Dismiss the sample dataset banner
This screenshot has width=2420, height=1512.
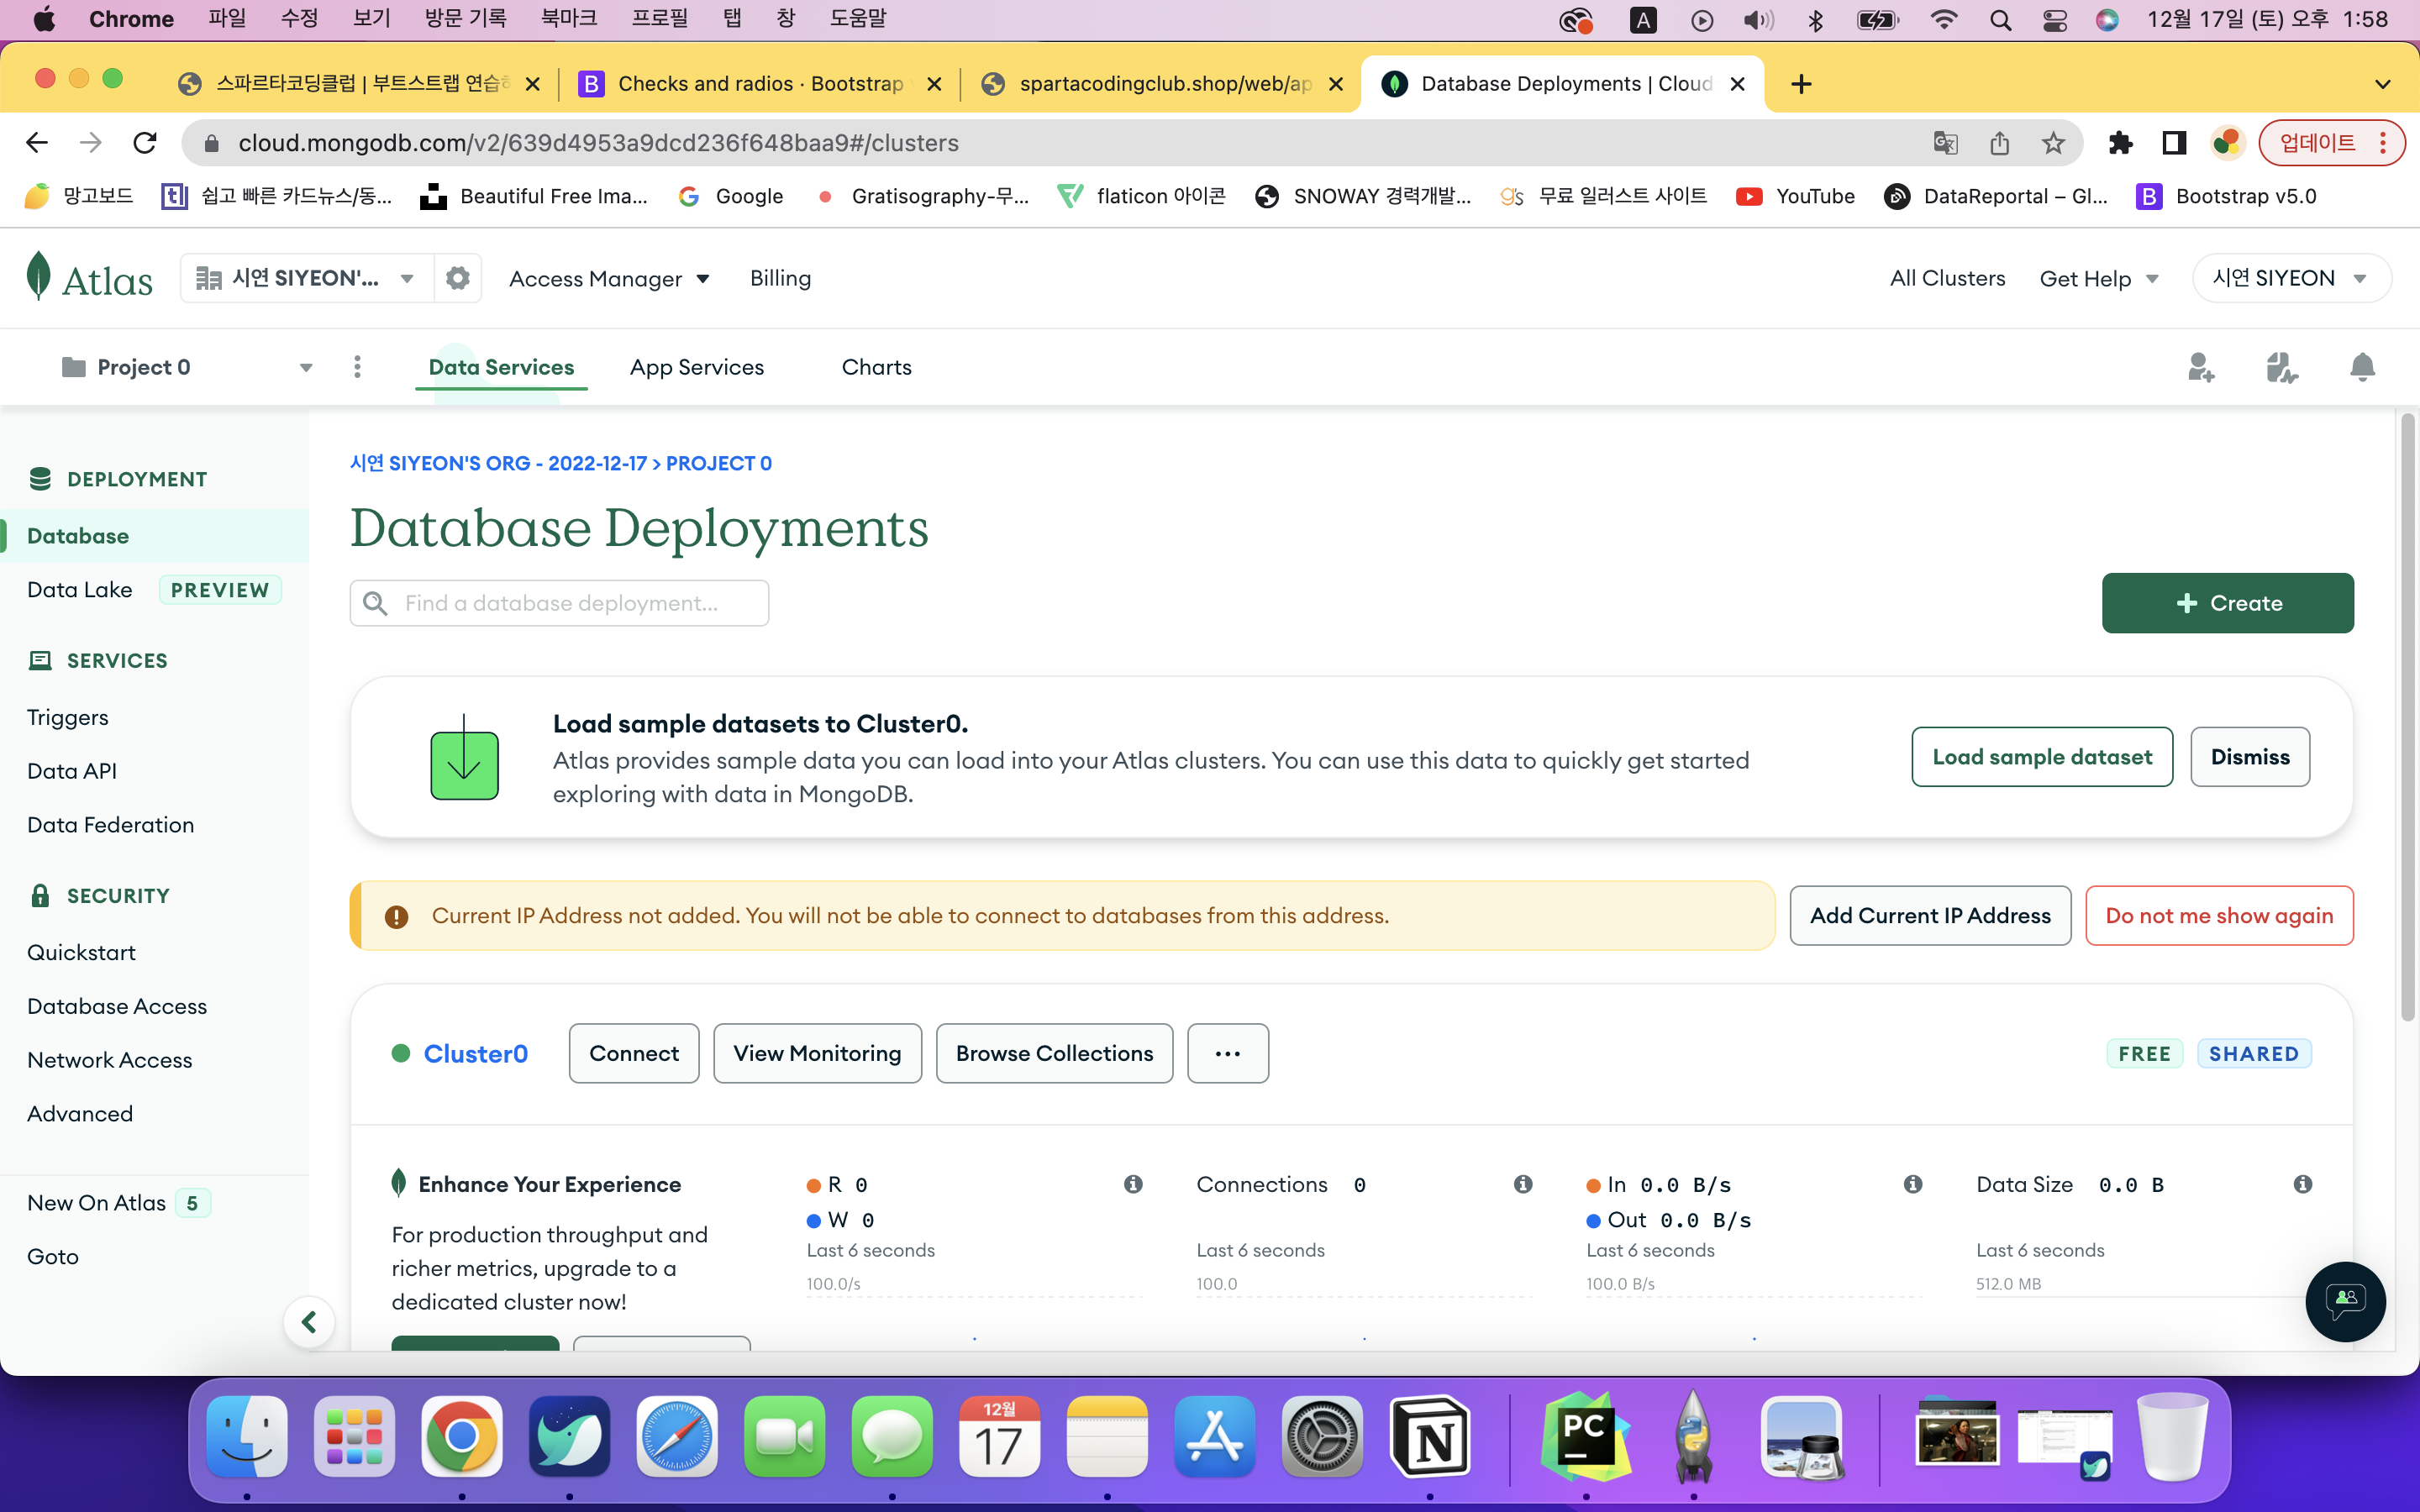(2250, 757)
